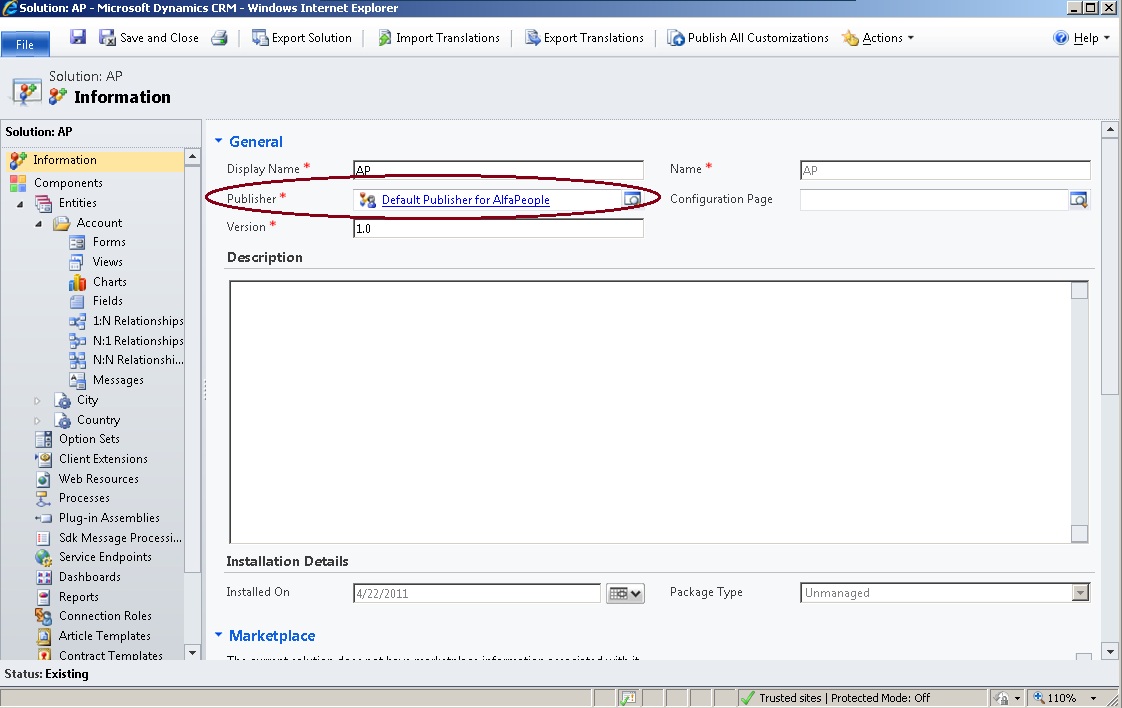Click the Client Extensions icon
1122x708 pixels.
[44, 459]
